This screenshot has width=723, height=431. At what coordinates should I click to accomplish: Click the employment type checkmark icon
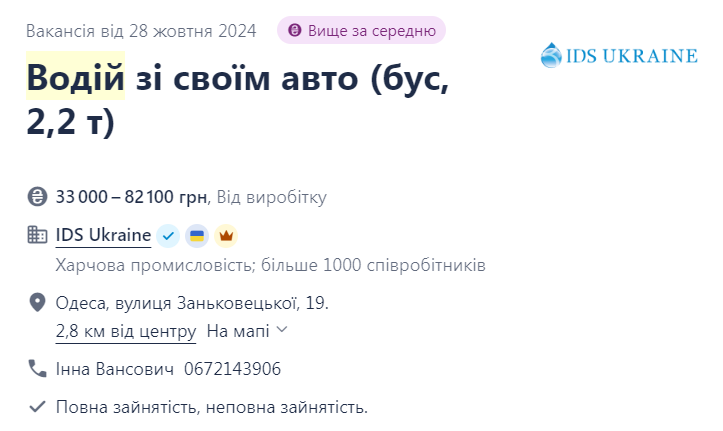pyautogui.click(x=37, y=407)
